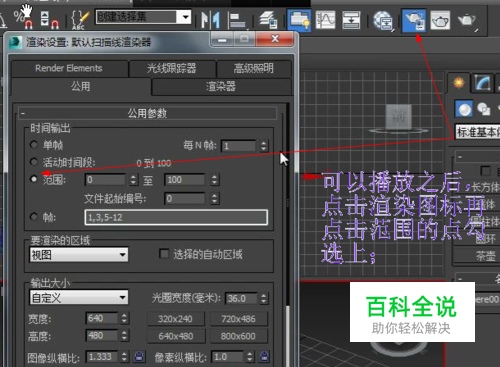500x367 pixels.
Task: Select the 活动时间段 radio button
Action: (34, 162)
